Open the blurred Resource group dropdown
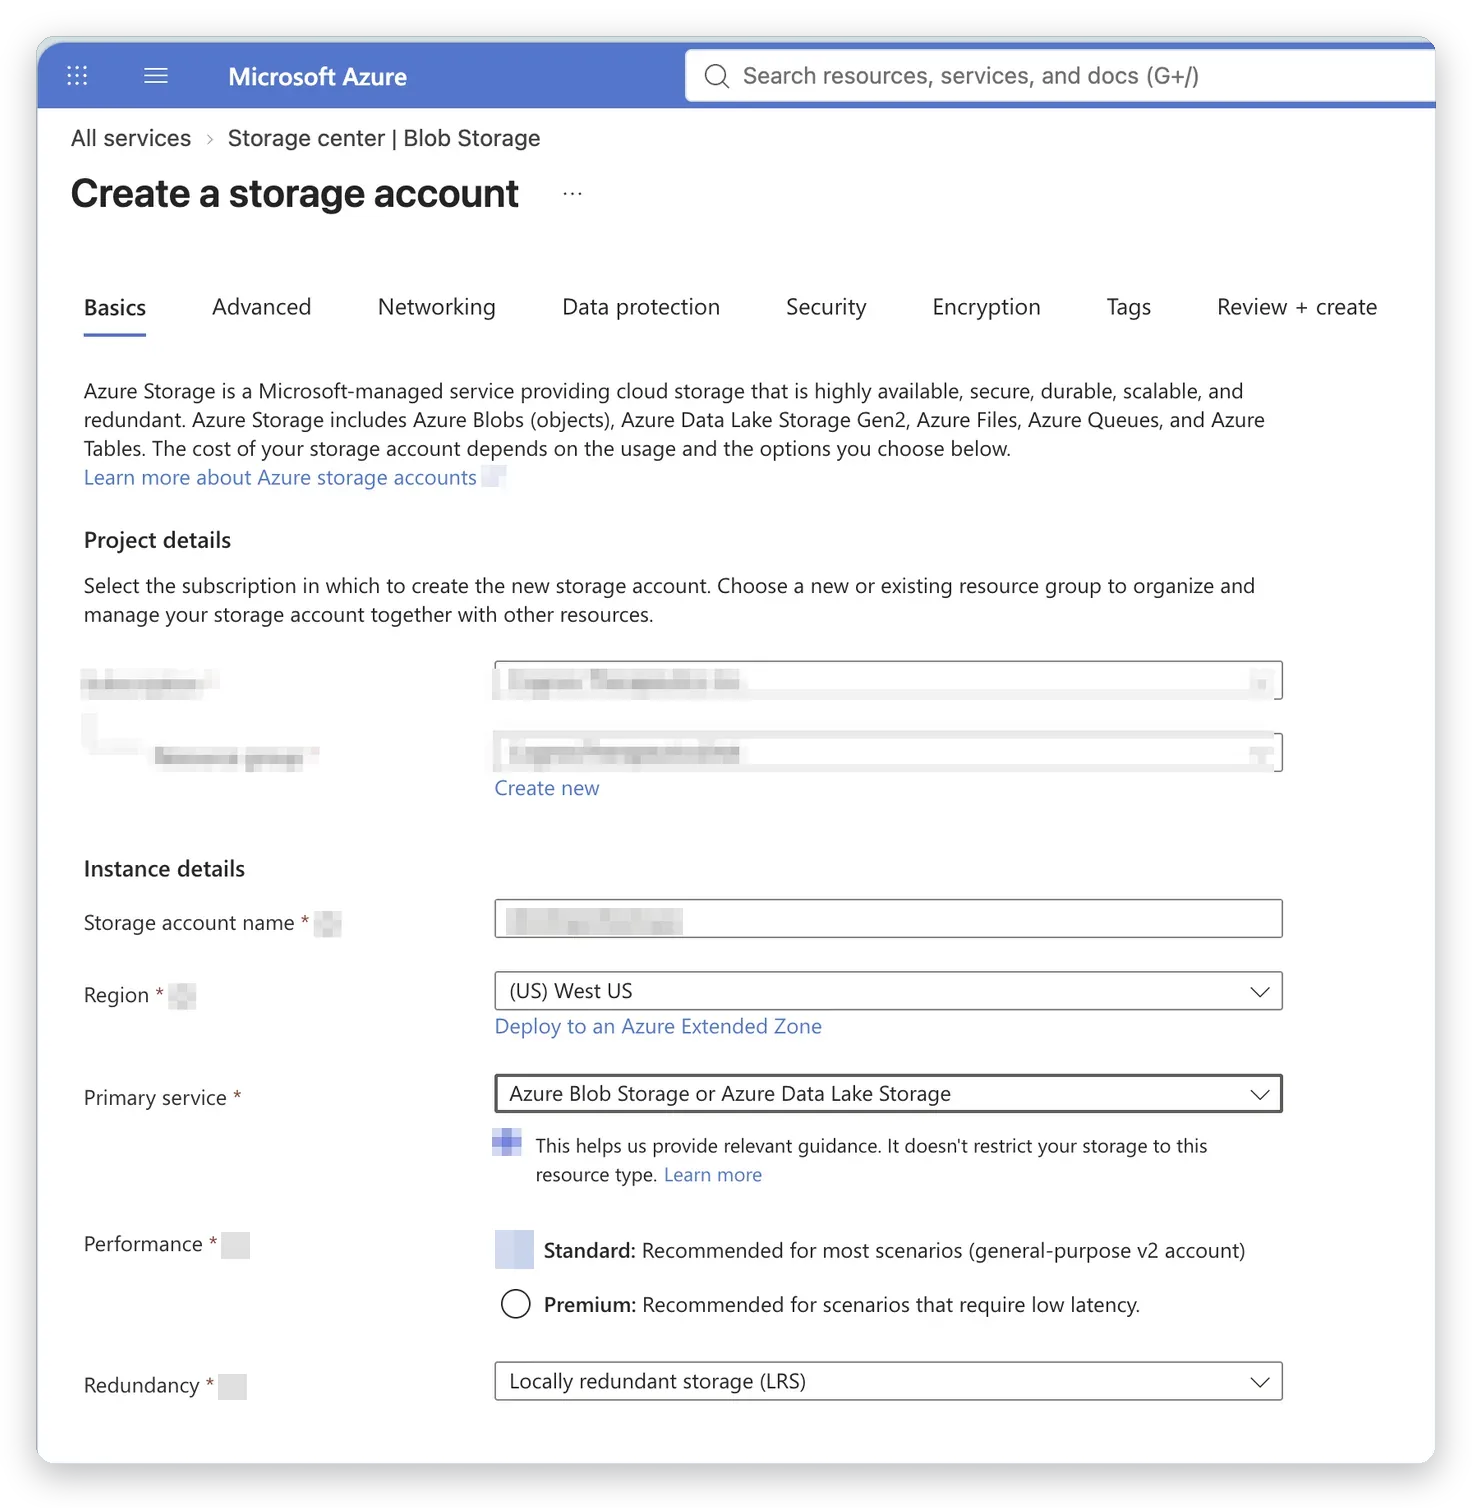 (x=888, y=752)
